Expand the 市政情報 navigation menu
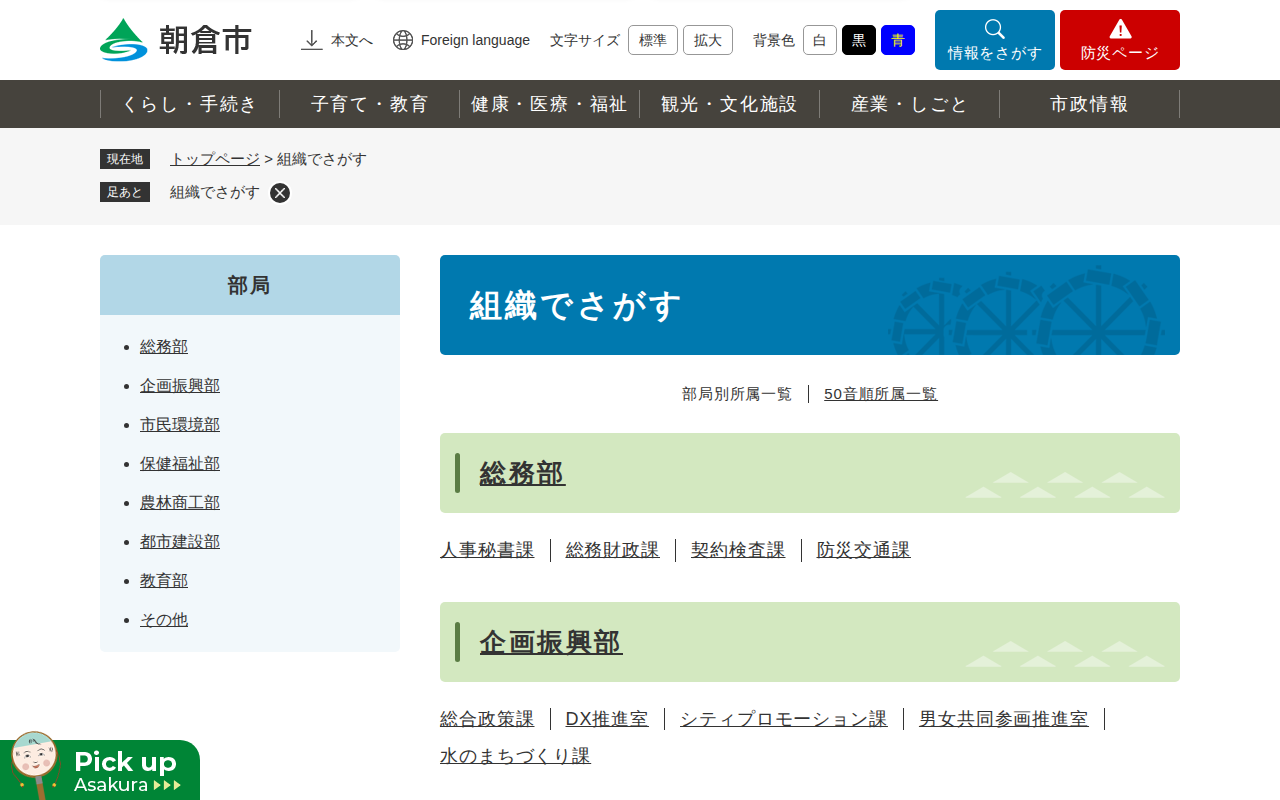This screenshot has width=1280, height=800. tap(1090, 103)
